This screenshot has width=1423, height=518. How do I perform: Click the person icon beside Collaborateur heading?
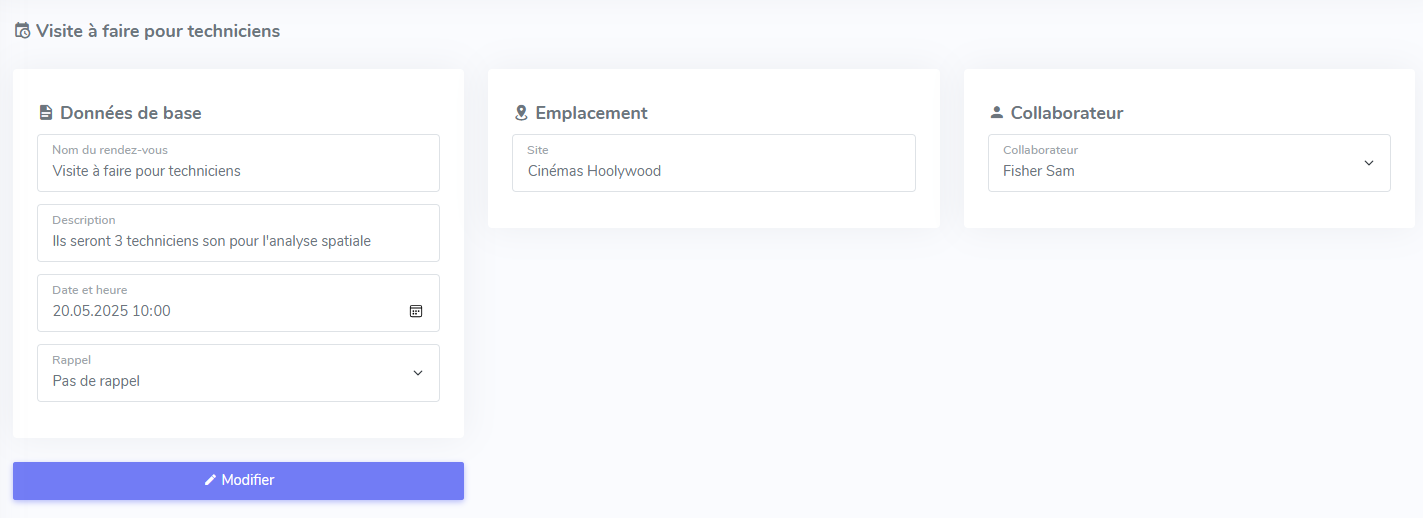point(996,113)
